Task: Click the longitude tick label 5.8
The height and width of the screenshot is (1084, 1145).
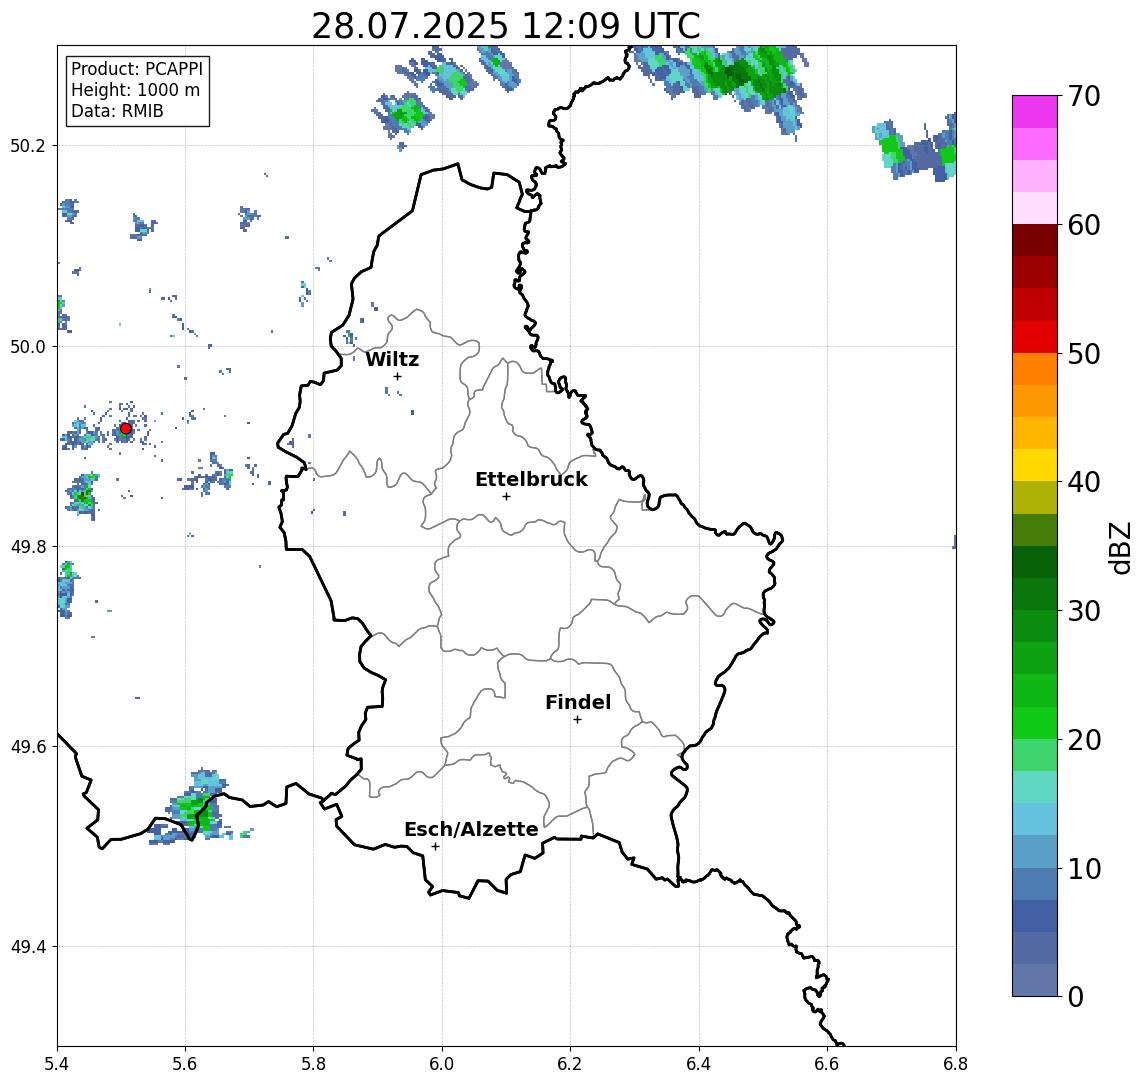Action: coord(313,1064)
